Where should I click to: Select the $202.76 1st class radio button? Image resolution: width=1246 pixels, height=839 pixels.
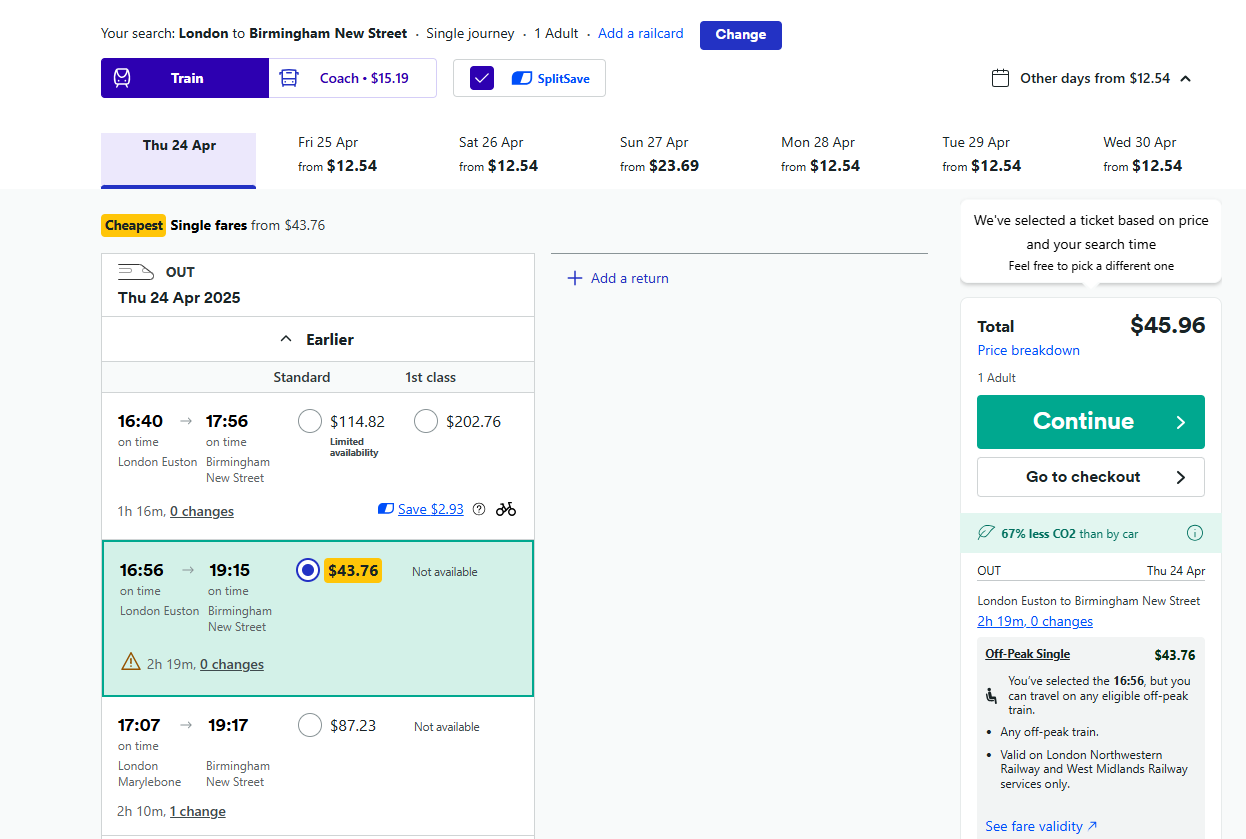(x=426, y=421)
